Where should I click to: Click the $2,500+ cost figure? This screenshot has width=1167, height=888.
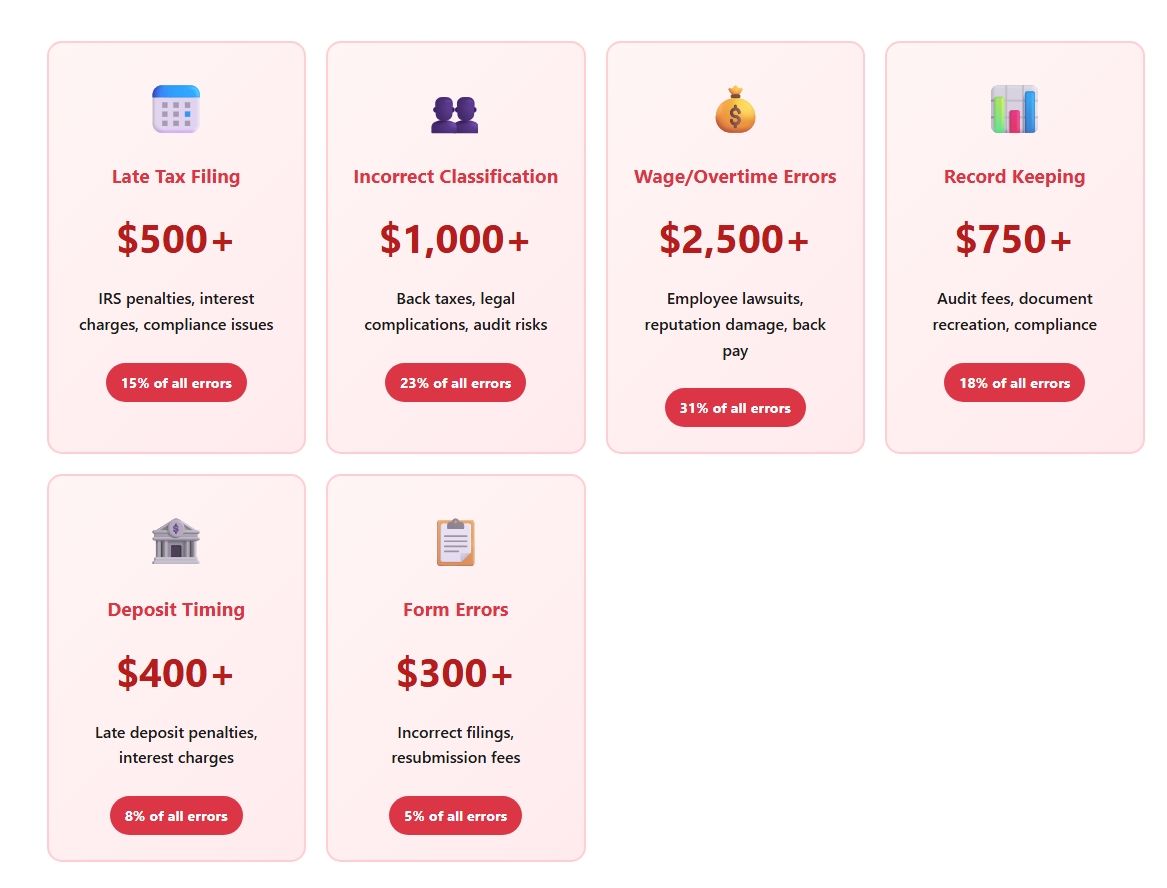735,239
